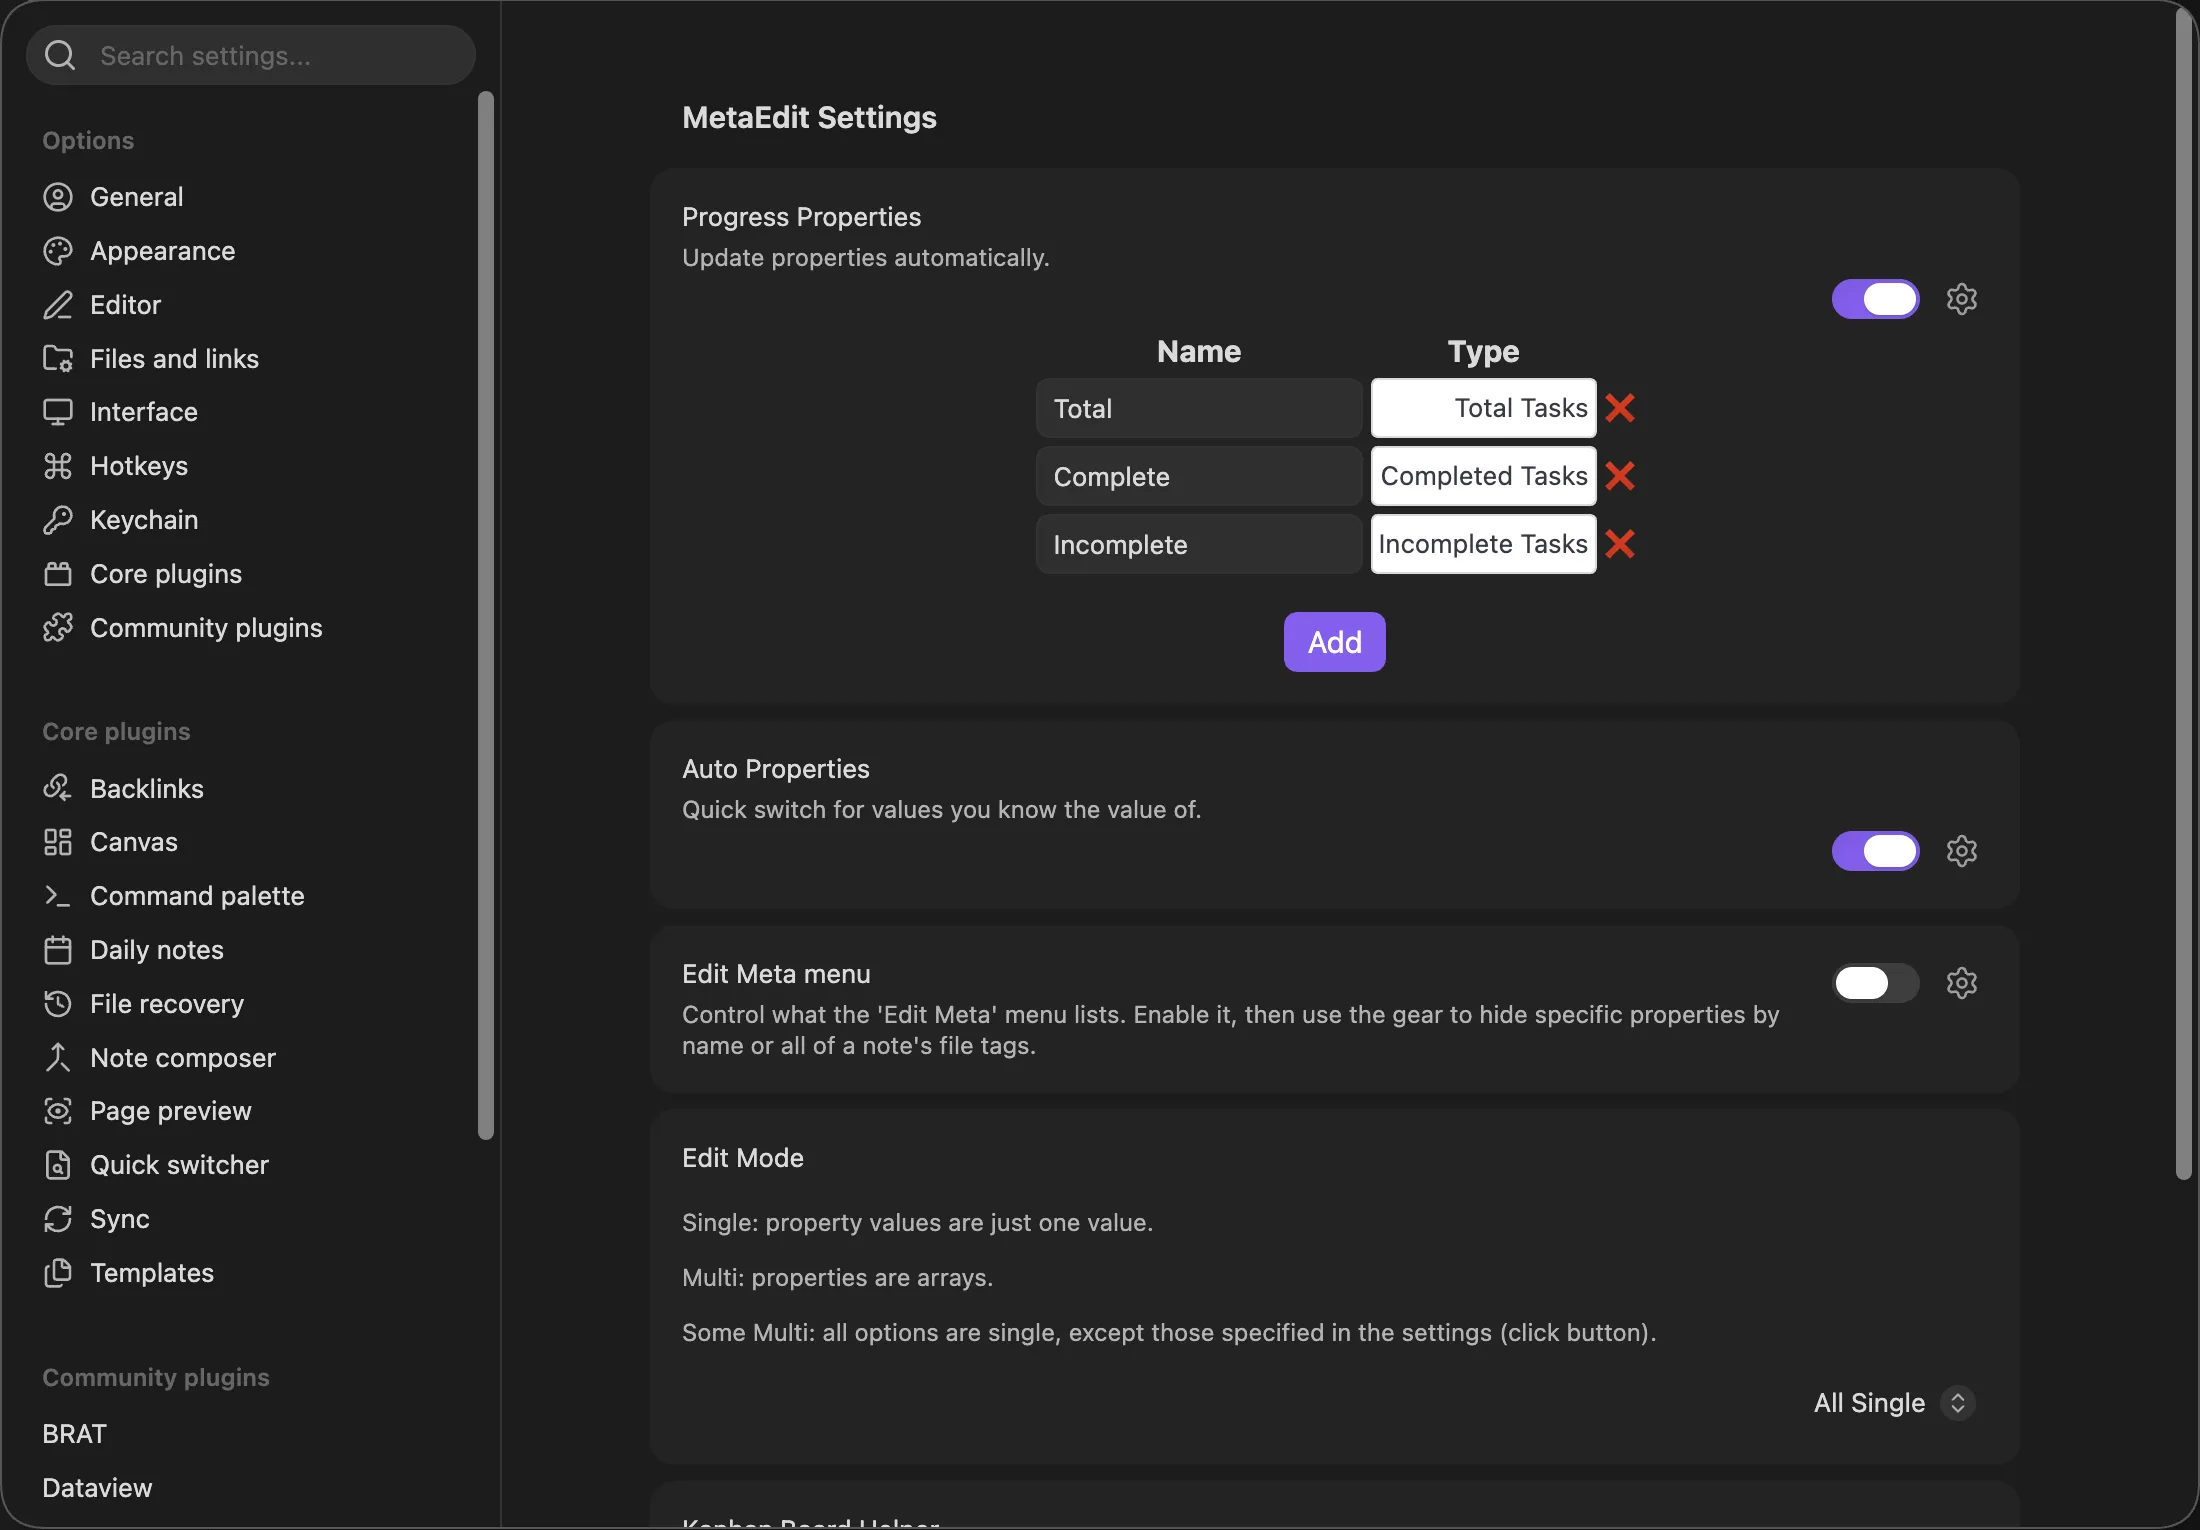2200x1530 pixels.
Task: Toggle Auto Properties off
Action: pyautogui.click(x=1875, y=851)
